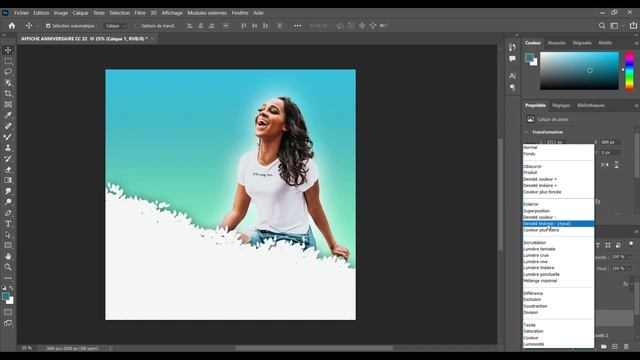Click flip horizontal icon in Properties
This screenshot has width=640, height=360.
pyautogui.click(x=605, y=164)
